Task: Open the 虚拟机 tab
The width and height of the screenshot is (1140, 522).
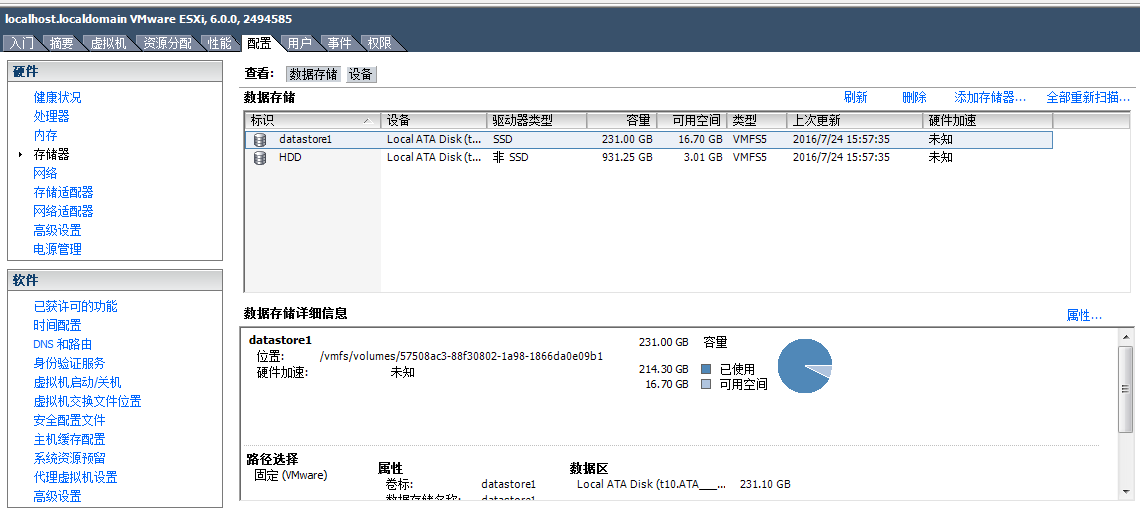Action: click(x=108, y=44)
